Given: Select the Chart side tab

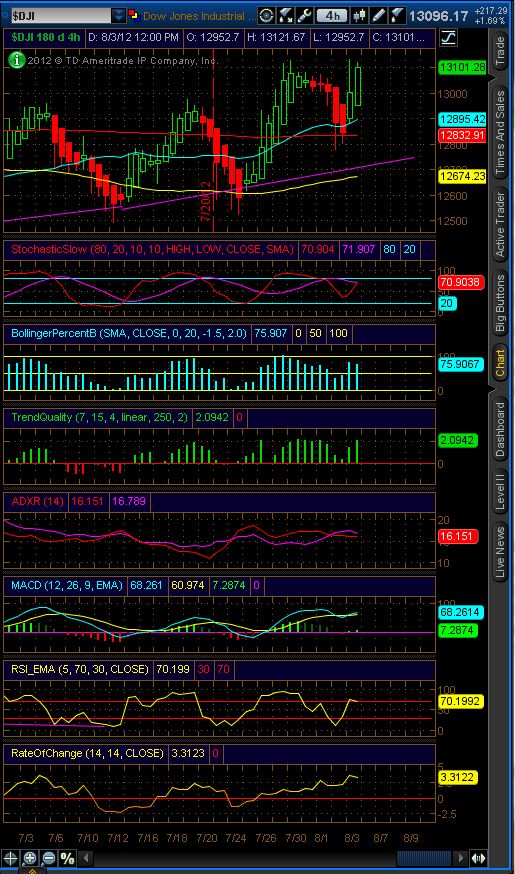Looking at the screenshot, I should tap(501, 363).
